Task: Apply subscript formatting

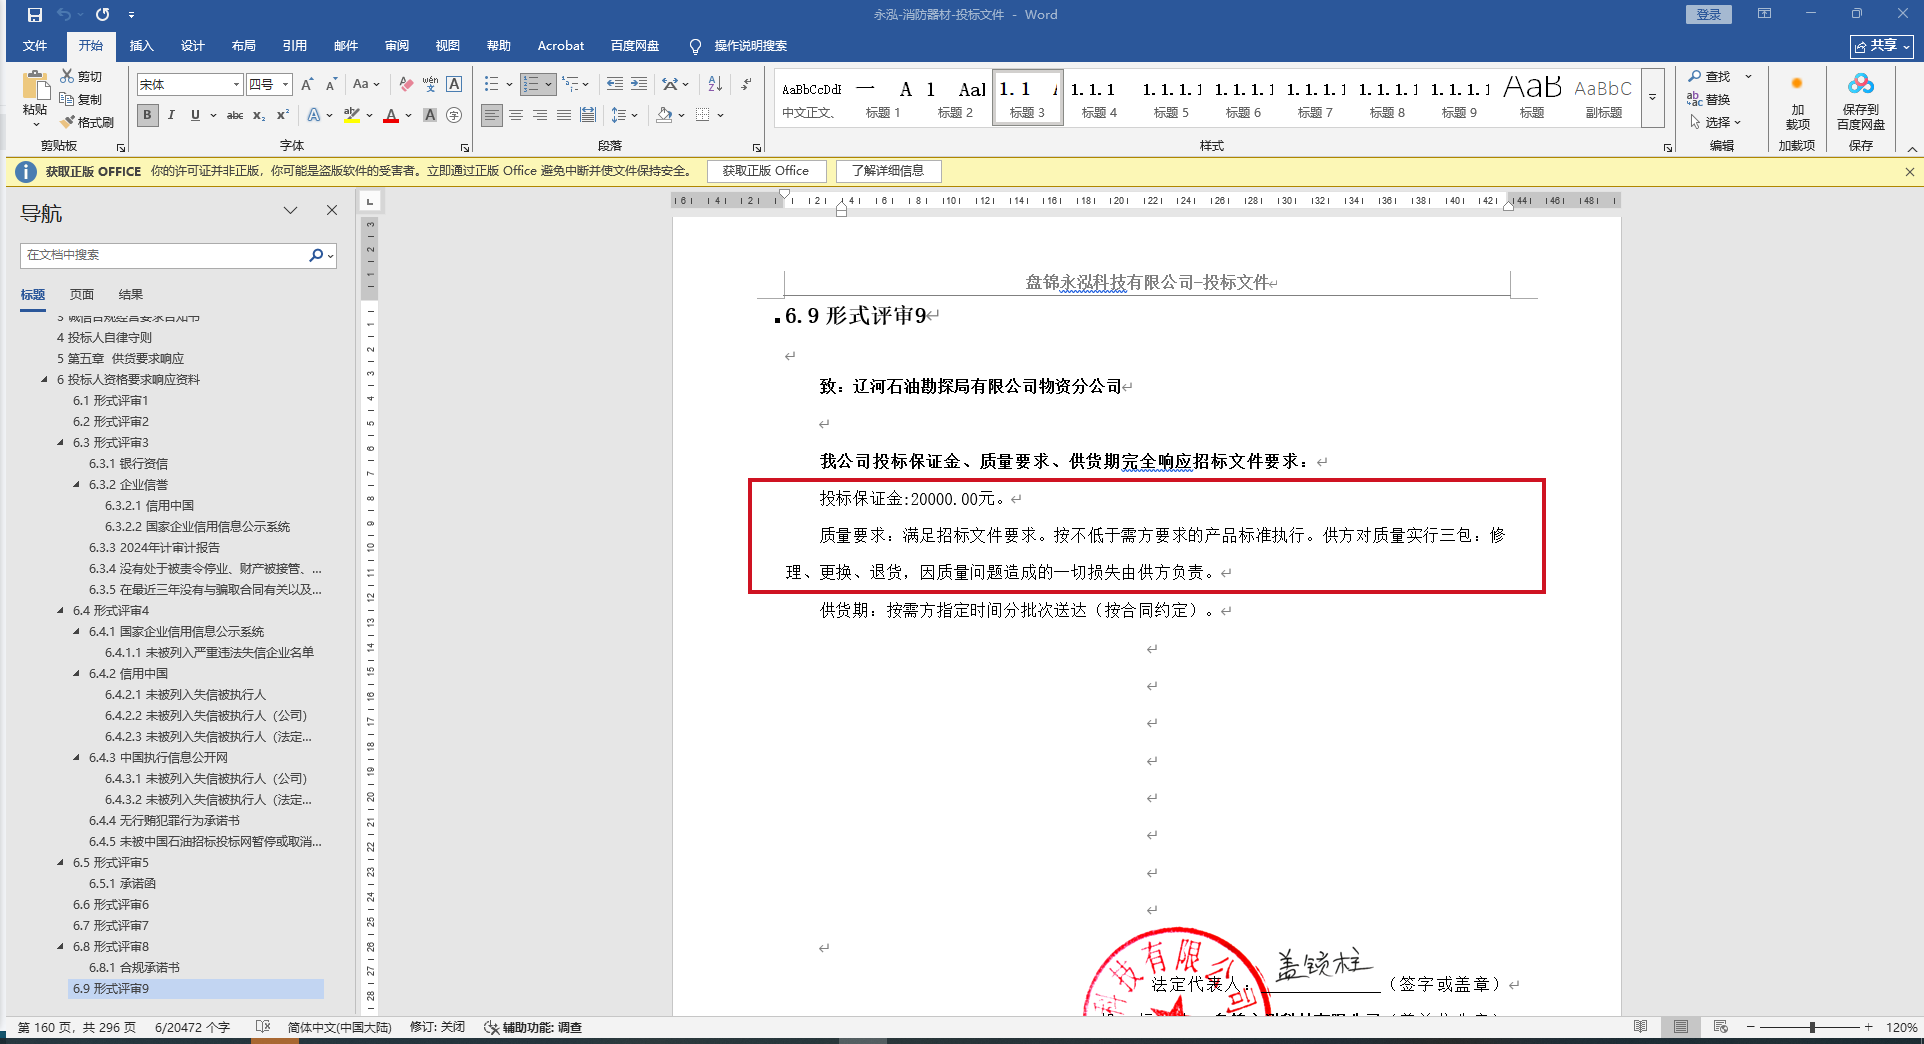Action: click(x=259, y=115)
